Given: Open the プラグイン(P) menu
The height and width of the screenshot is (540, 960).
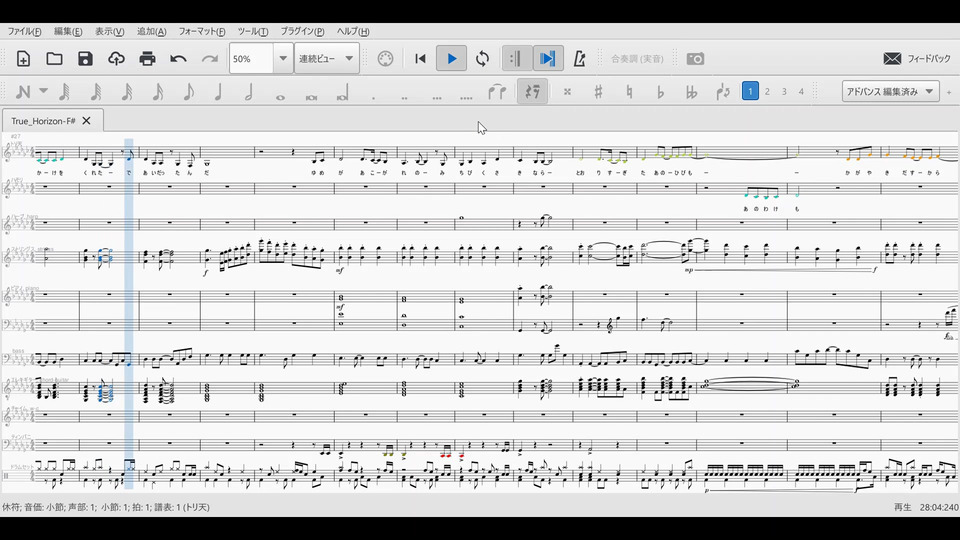Looking at the screenshot, I should (x=302, y=31).
